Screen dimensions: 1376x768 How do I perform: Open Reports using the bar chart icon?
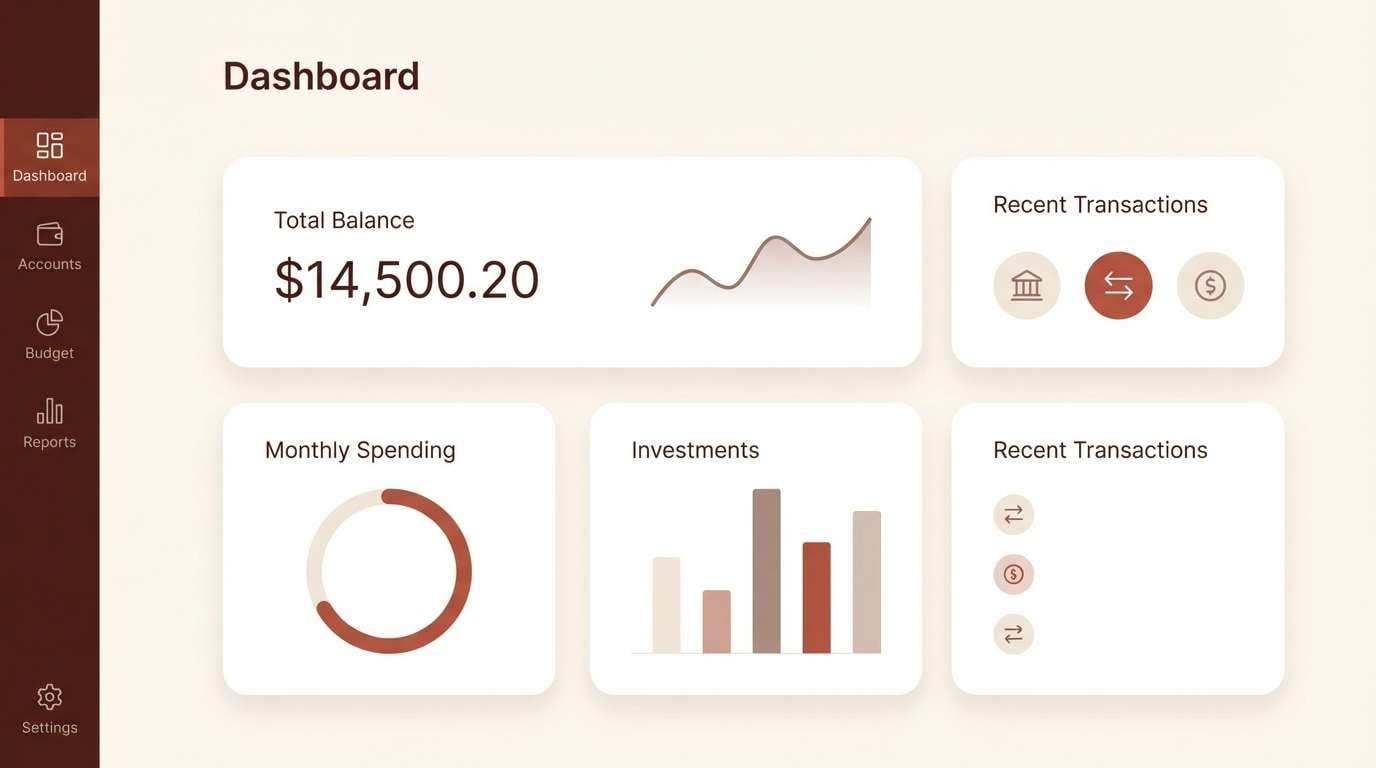click(x=48, y=411)
